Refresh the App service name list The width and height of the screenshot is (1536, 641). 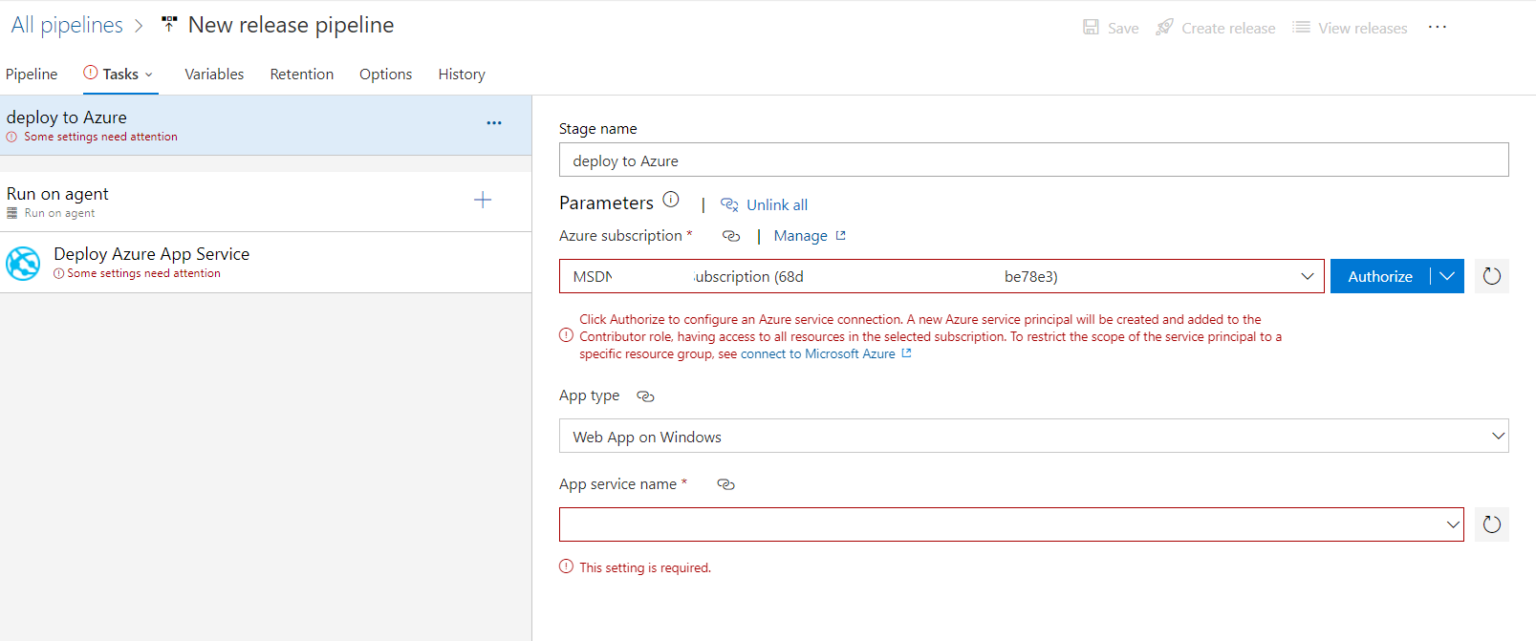pos(1491,524)
